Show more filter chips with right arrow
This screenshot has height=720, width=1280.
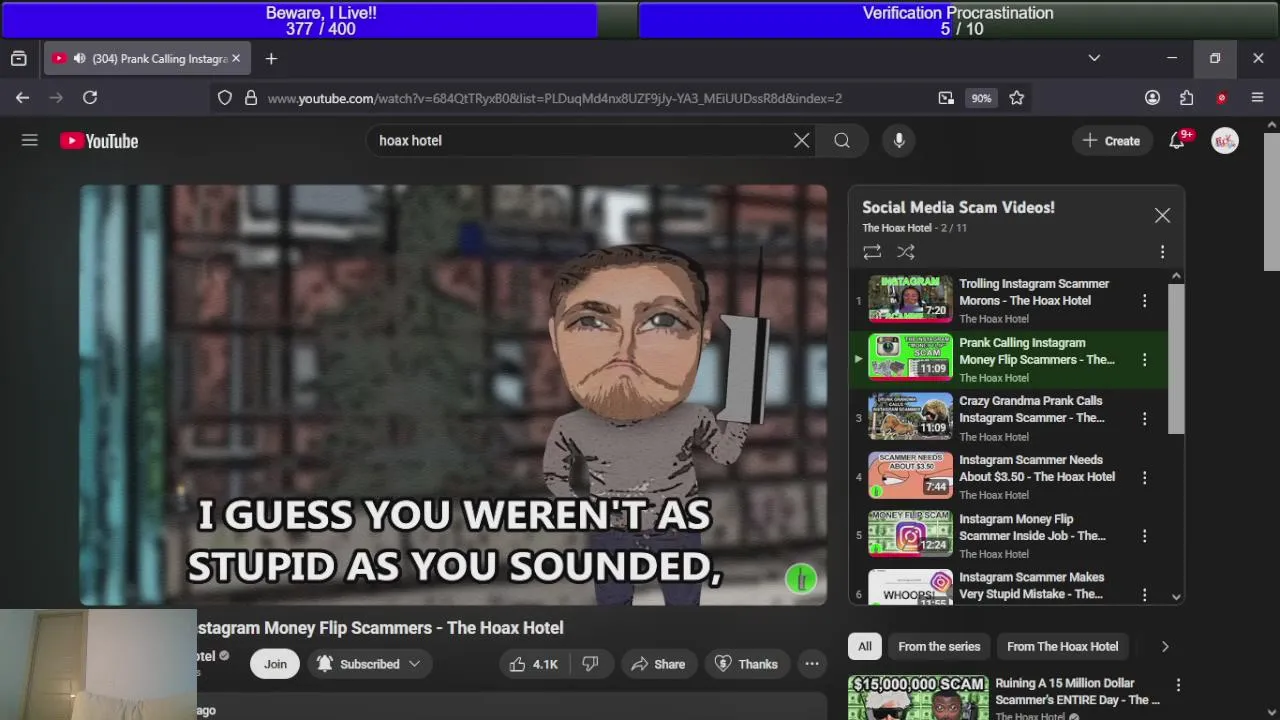tap(1165, 647)
